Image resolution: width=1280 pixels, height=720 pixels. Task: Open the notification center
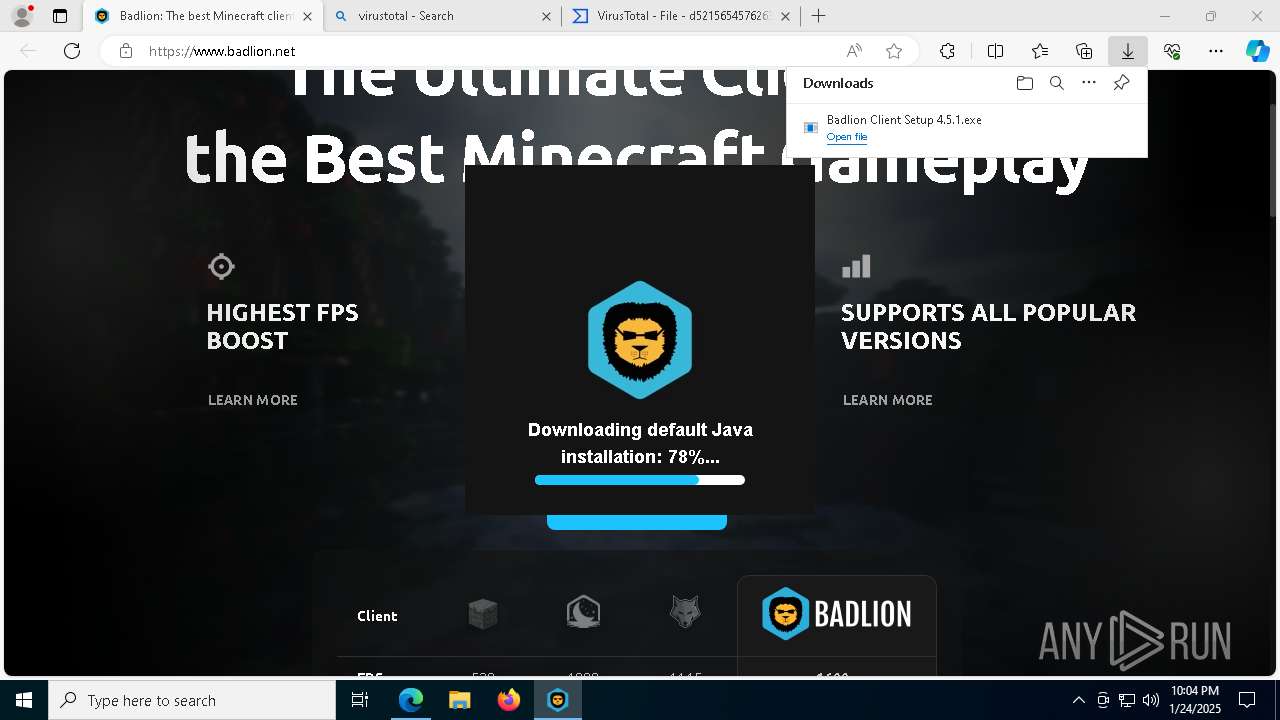(1248, 700)
